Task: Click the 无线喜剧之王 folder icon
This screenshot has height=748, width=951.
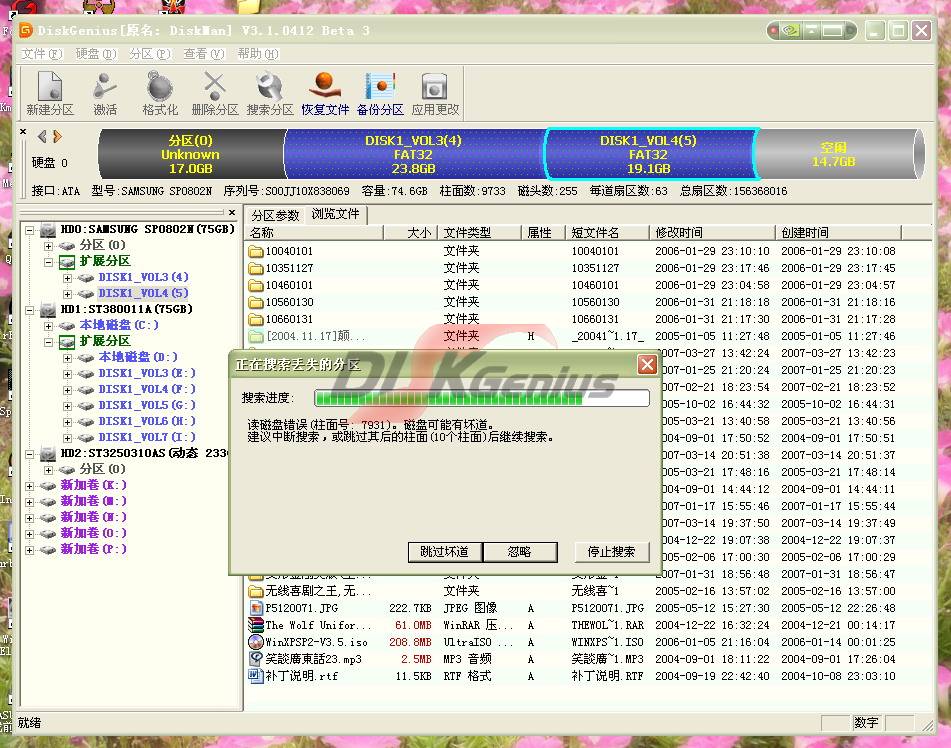Action: [255, 591]
